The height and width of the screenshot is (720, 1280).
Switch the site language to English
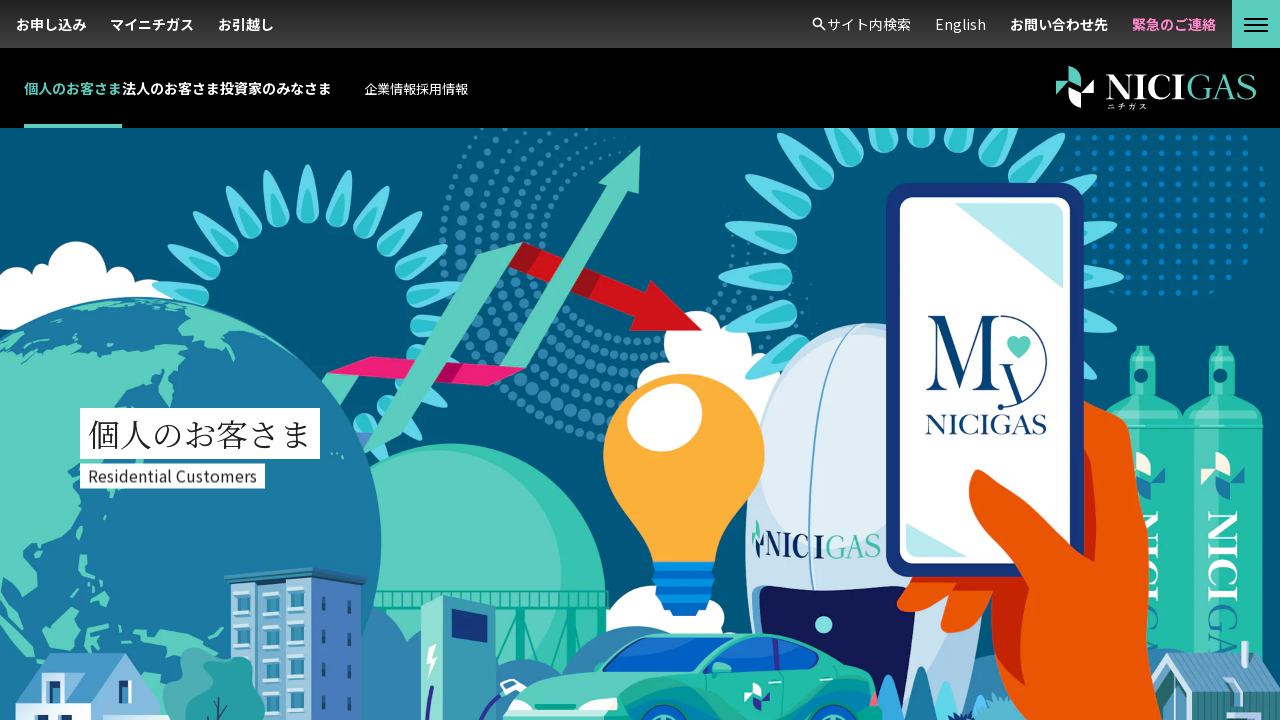point(960,24)
